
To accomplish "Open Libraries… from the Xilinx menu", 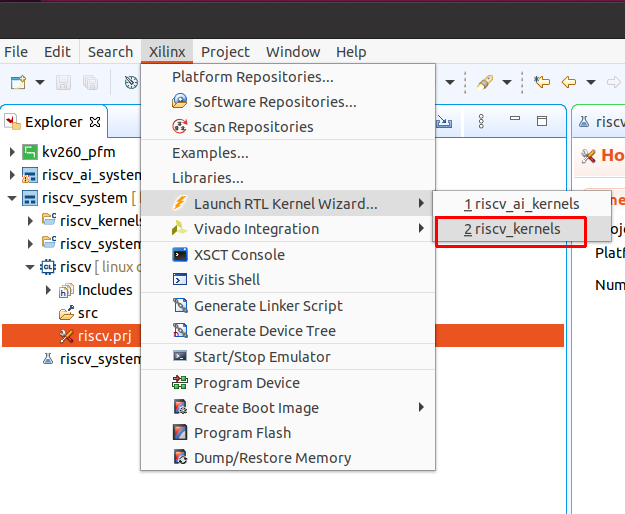I will 288,178.
